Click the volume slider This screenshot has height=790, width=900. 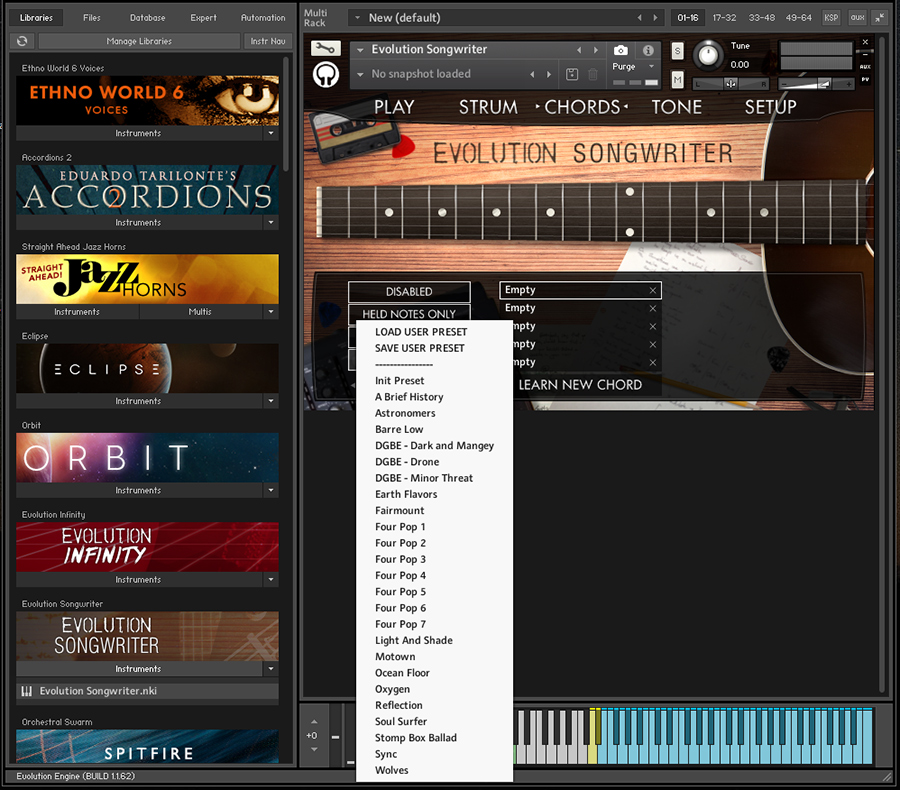coord(816,84)
